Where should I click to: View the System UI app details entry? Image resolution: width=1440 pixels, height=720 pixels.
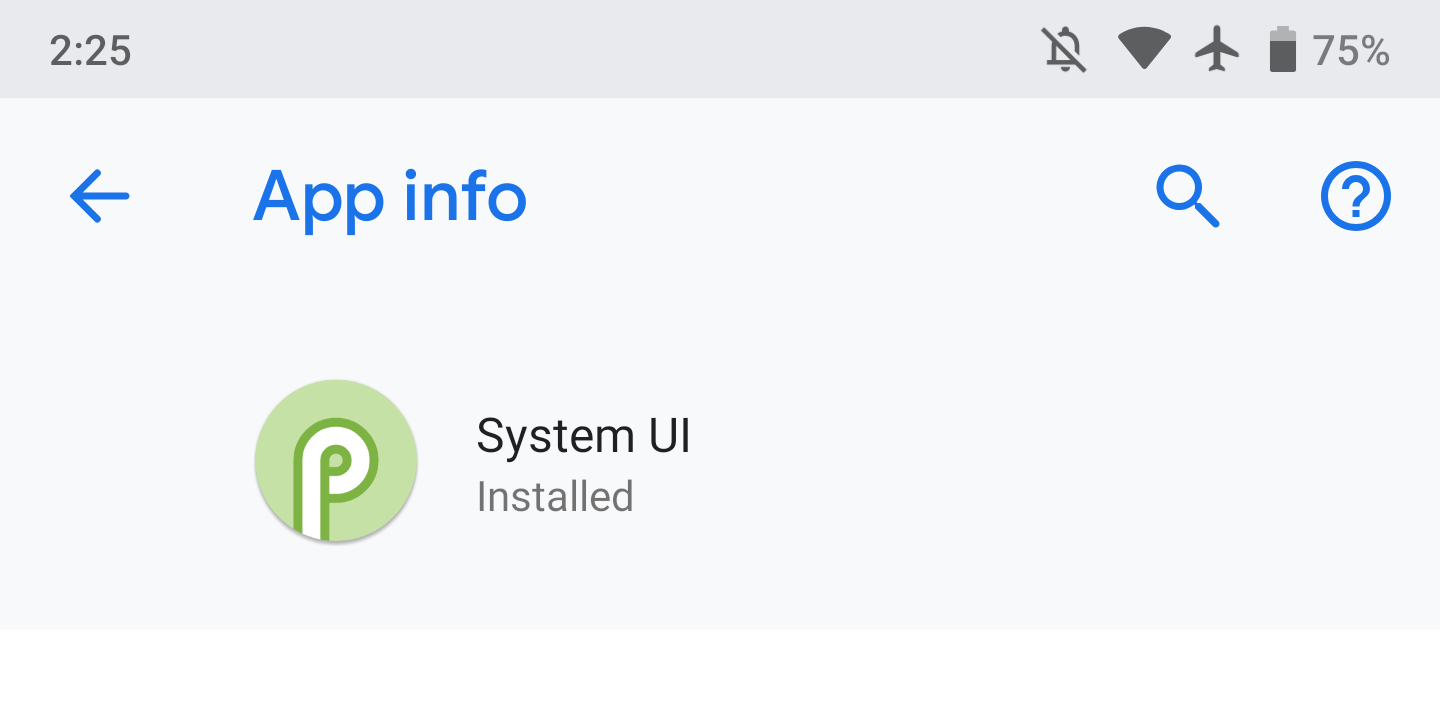click(x=583, y=461)
